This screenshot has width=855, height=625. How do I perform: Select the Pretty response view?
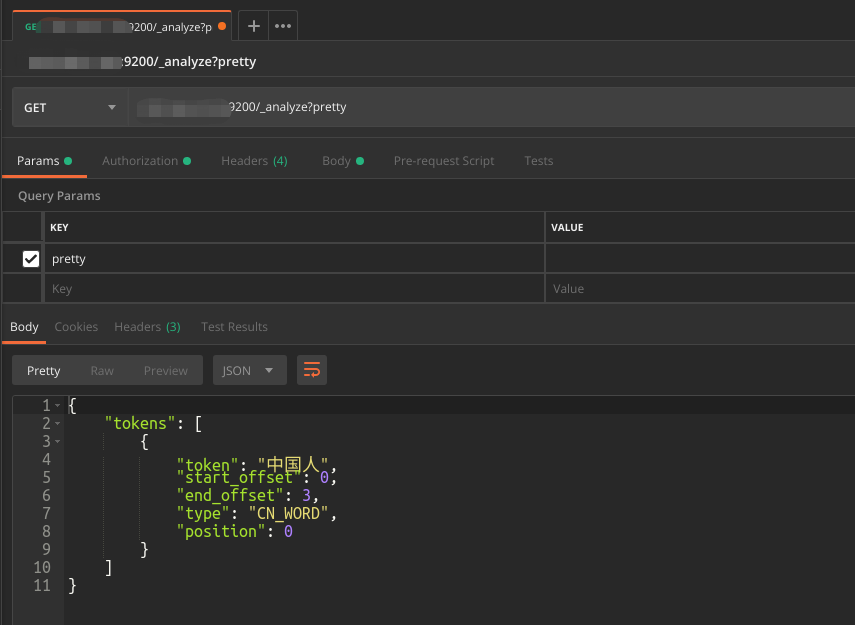(44, 371)
